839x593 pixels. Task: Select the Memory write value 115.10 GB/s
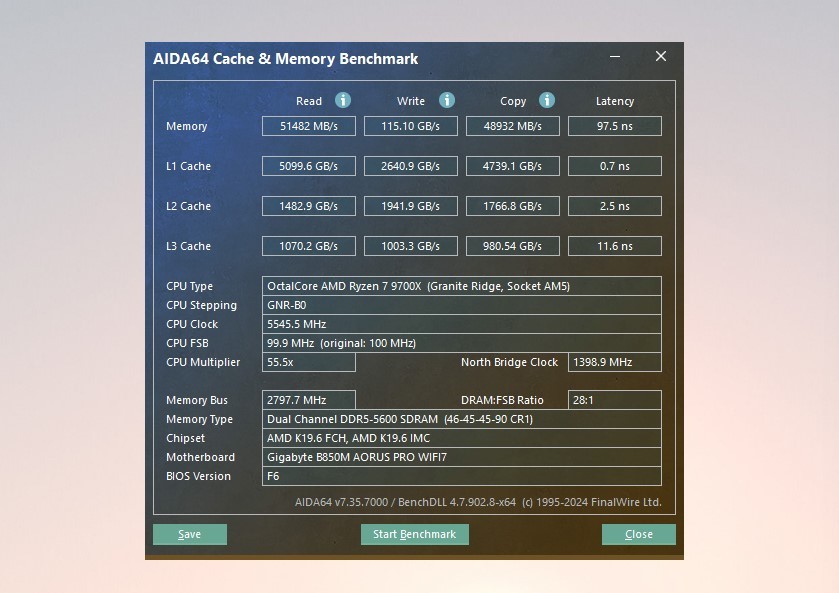[410, 126]
